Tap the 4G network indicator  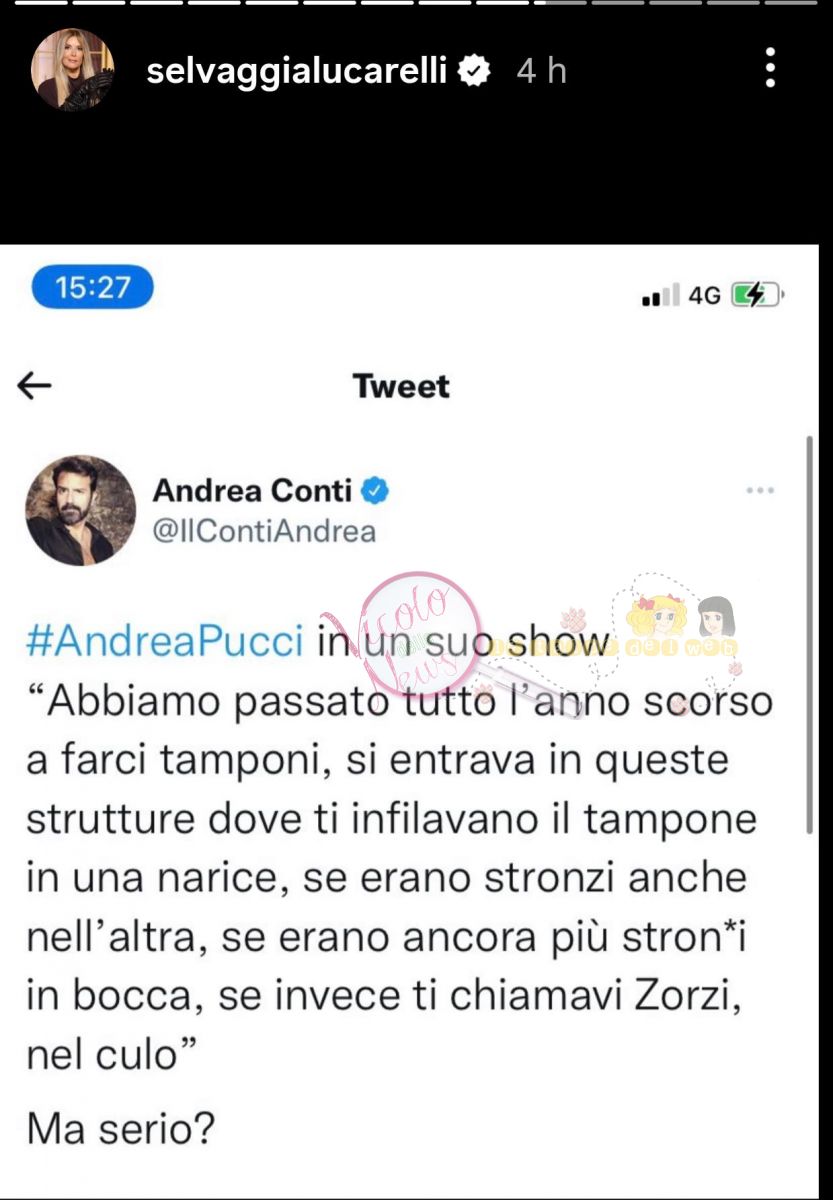pos(705,296)
